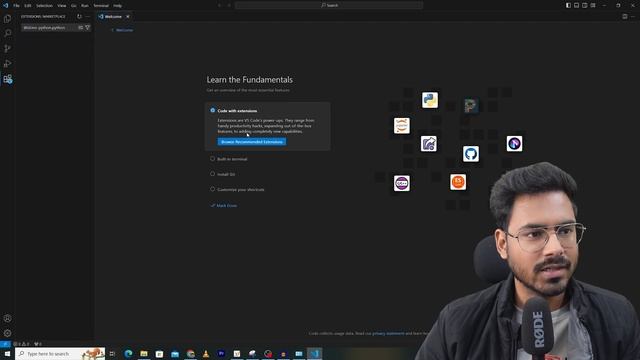This screenshot has width=640, height=360.
Task: Open the File menu
Action: pyautogui.click(x=16, y=5)
